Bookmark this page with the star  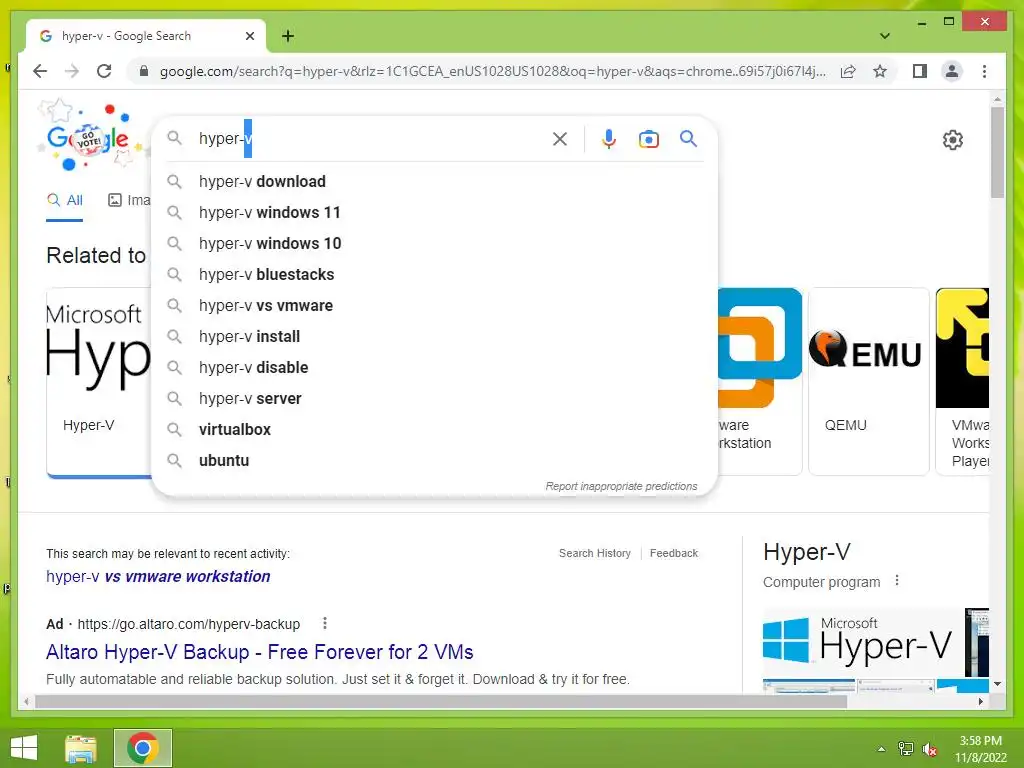pyautogui.click(x=880, y=71)
